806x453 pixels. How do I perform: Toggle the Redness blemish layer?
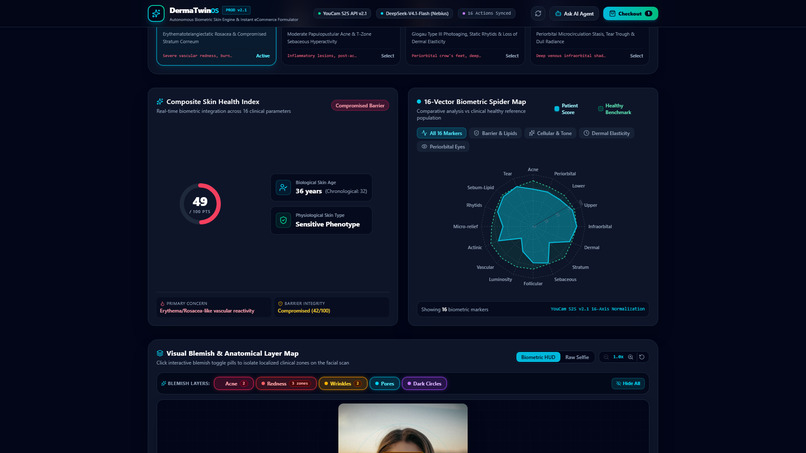[x=286, y=384]
